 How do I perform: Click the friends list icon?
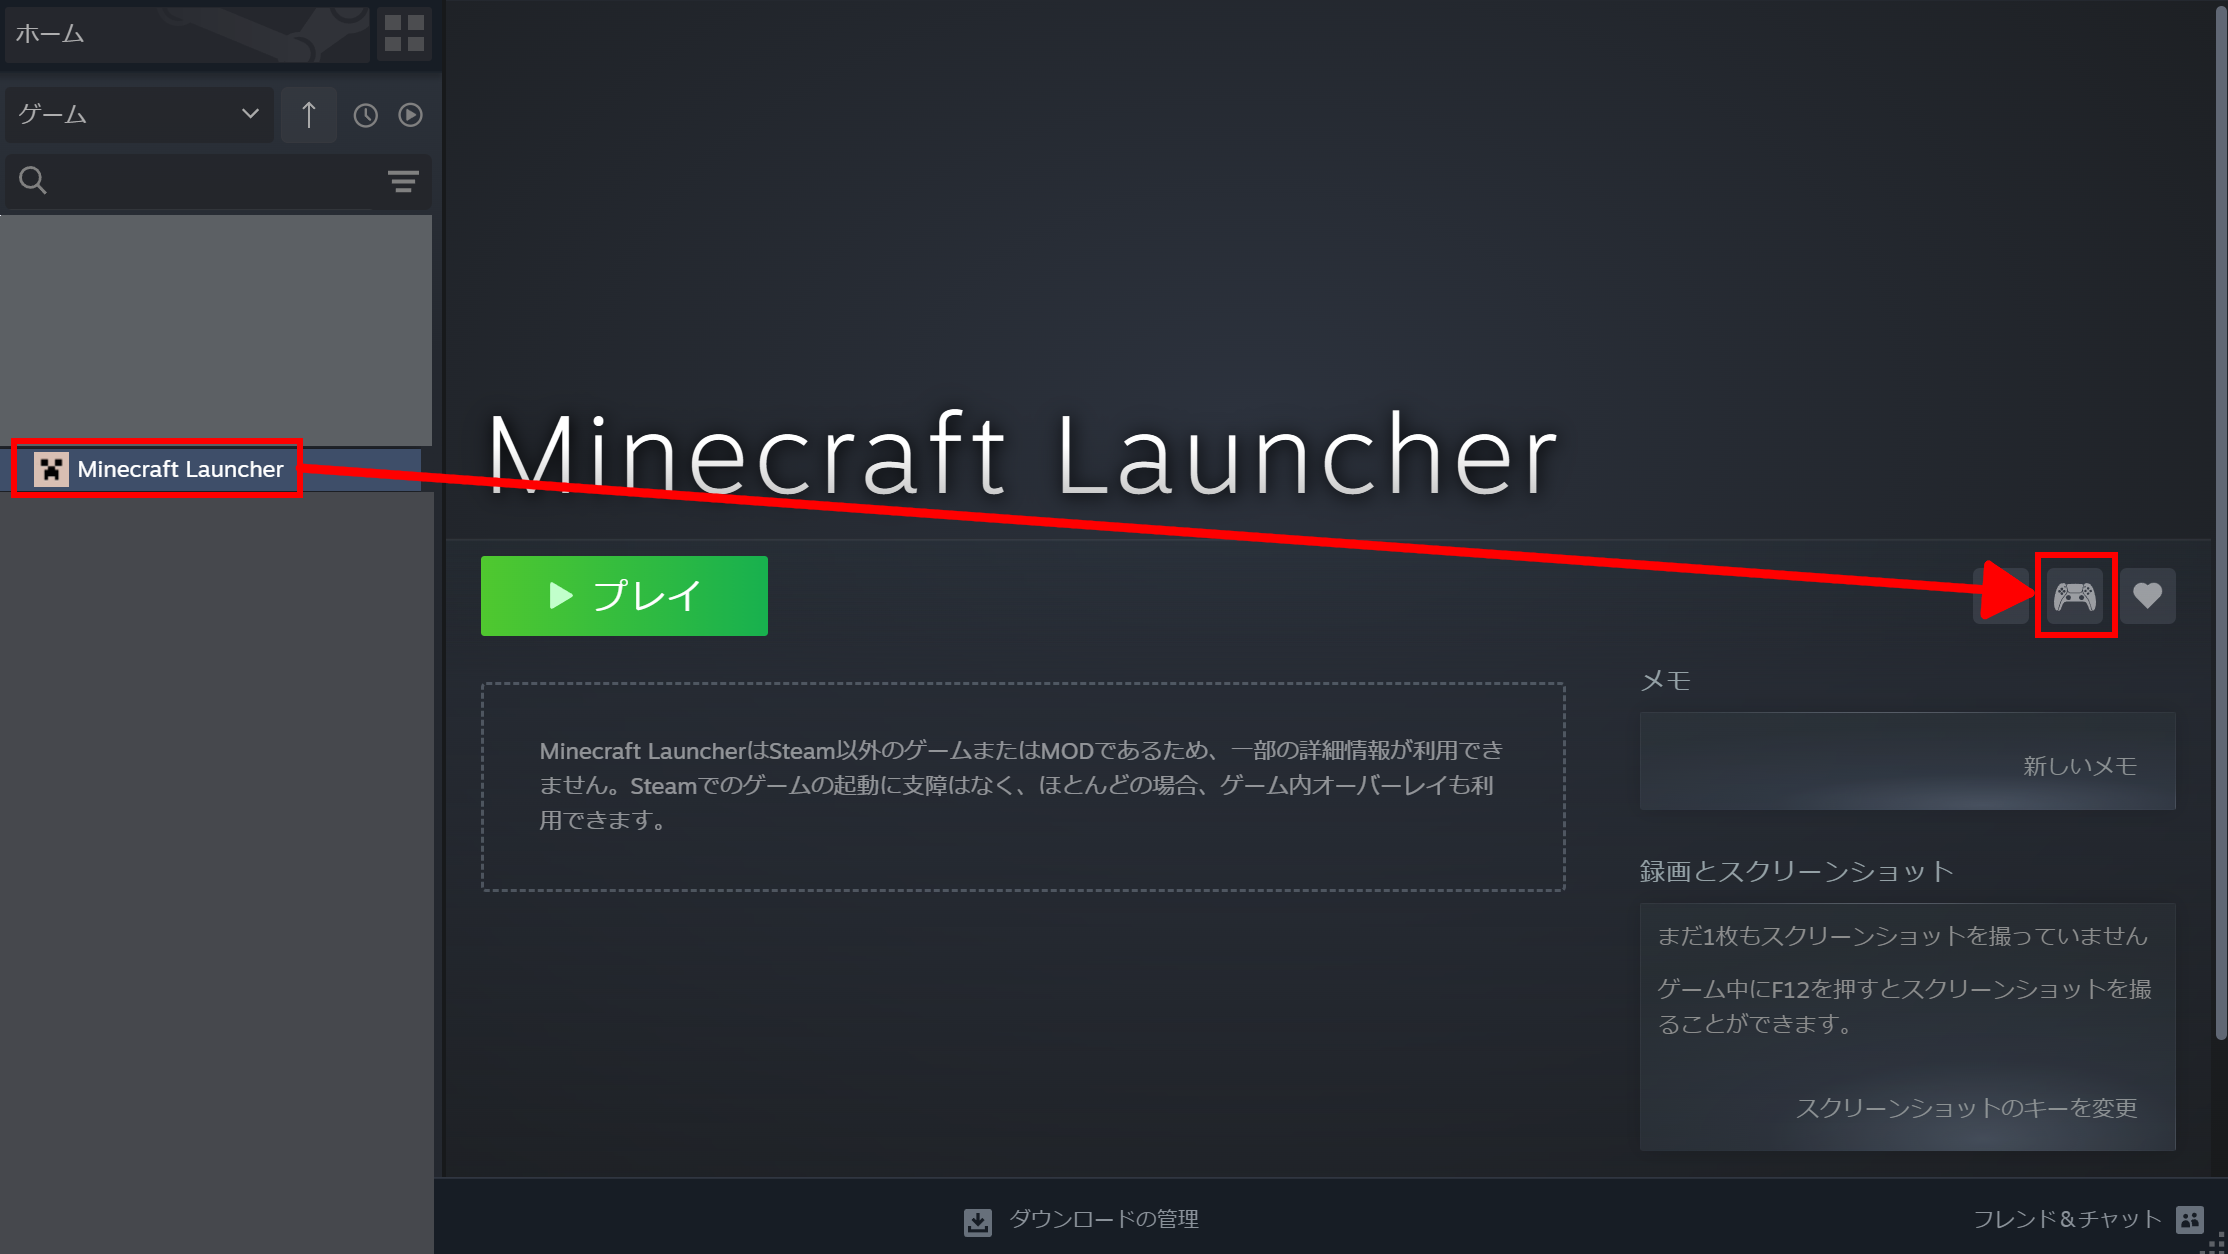(x=2190, y=1219)
